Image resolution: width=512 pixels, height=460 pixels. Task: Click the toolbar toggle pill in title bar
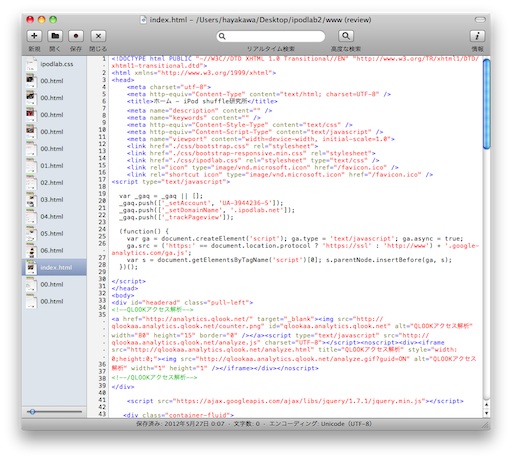480,20
